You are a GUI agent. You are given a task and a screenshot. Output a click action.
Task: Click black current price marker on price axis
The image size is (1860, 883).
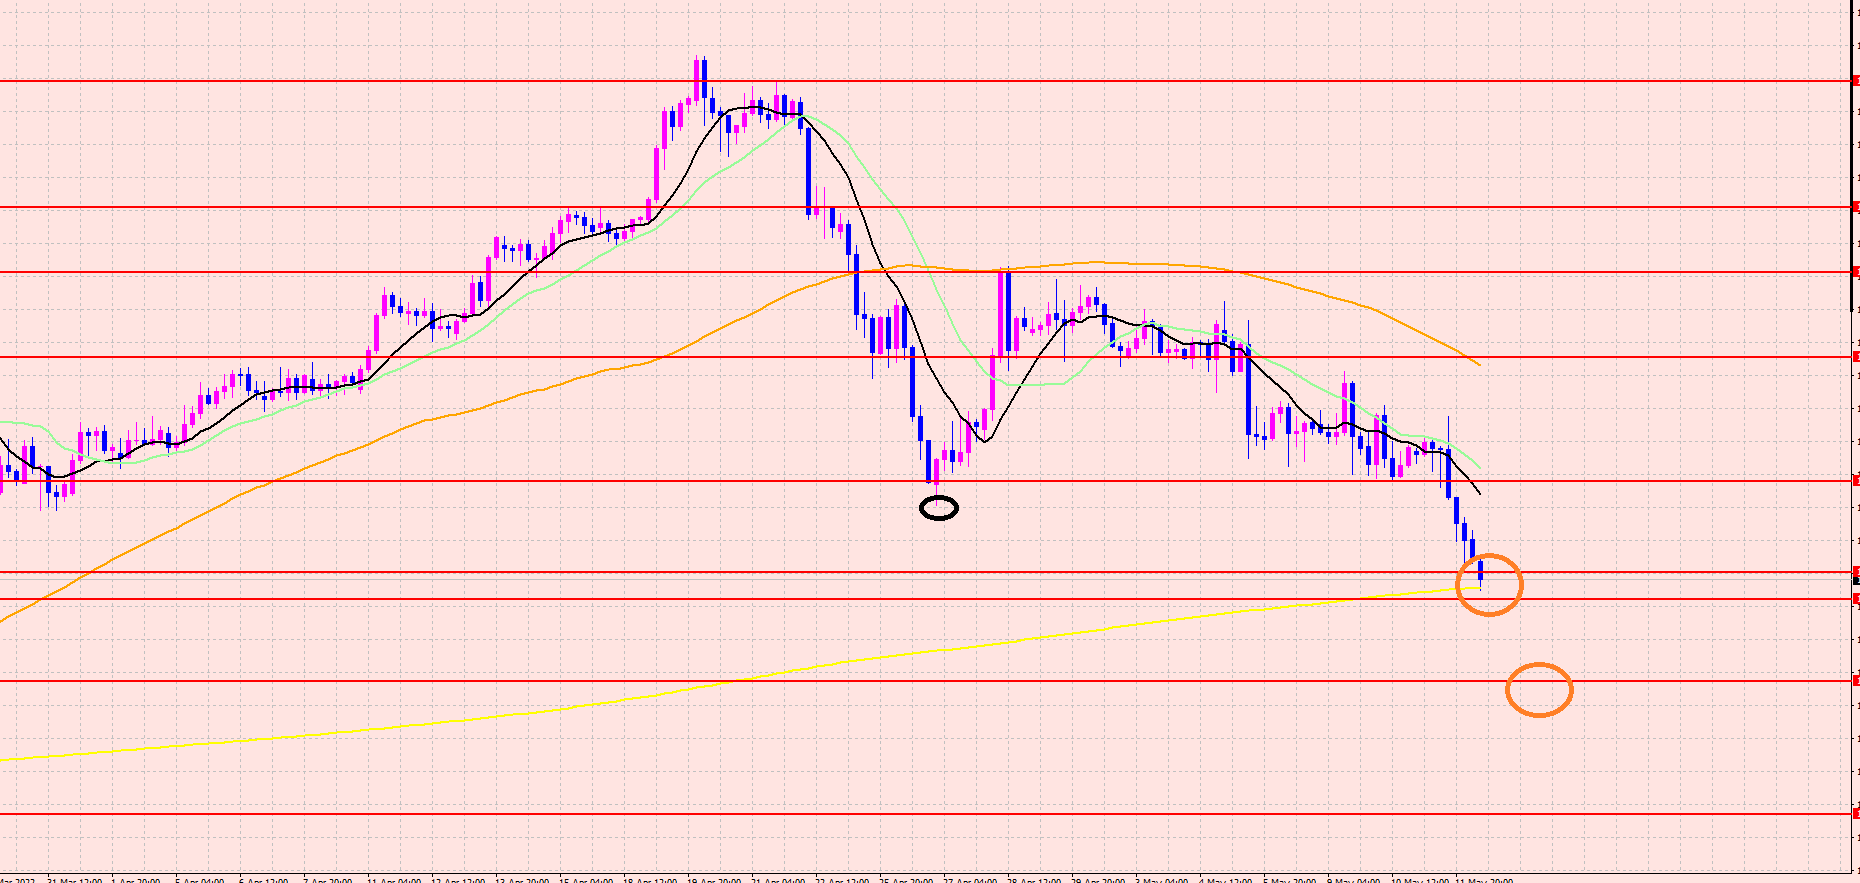(1855, 581)
